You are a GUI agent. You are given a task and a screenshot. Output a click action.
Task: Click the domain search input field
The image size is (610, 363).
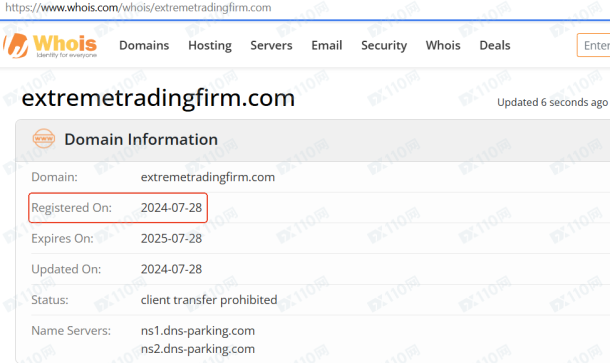pos(594,46)
